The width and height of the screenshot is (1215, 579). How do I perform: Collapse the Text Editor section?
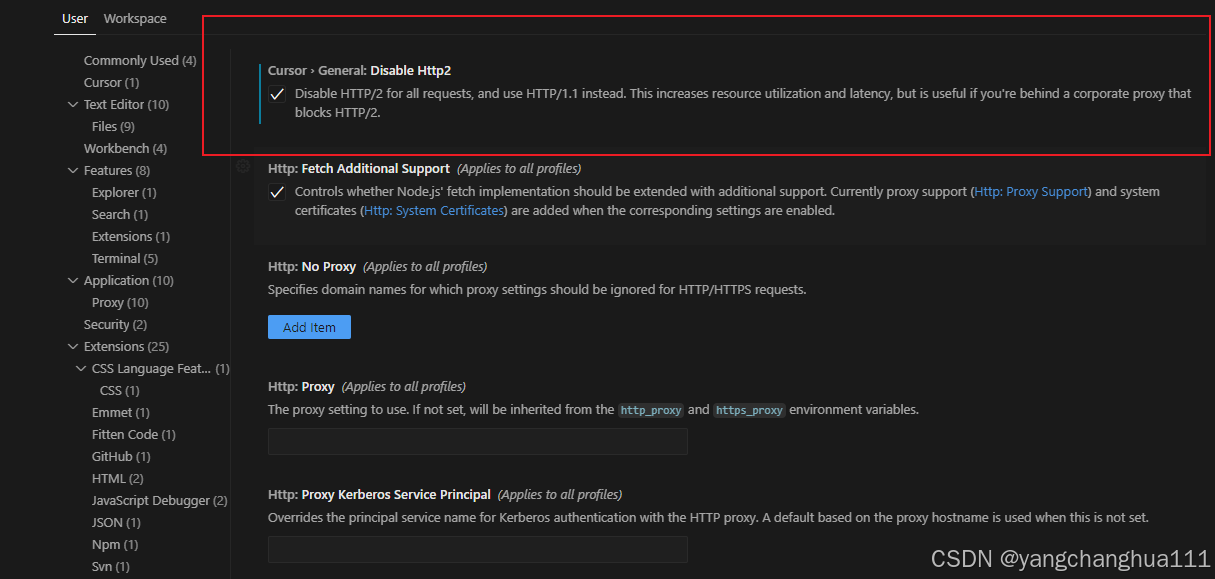pyautogui.click(x=73, y=104)
